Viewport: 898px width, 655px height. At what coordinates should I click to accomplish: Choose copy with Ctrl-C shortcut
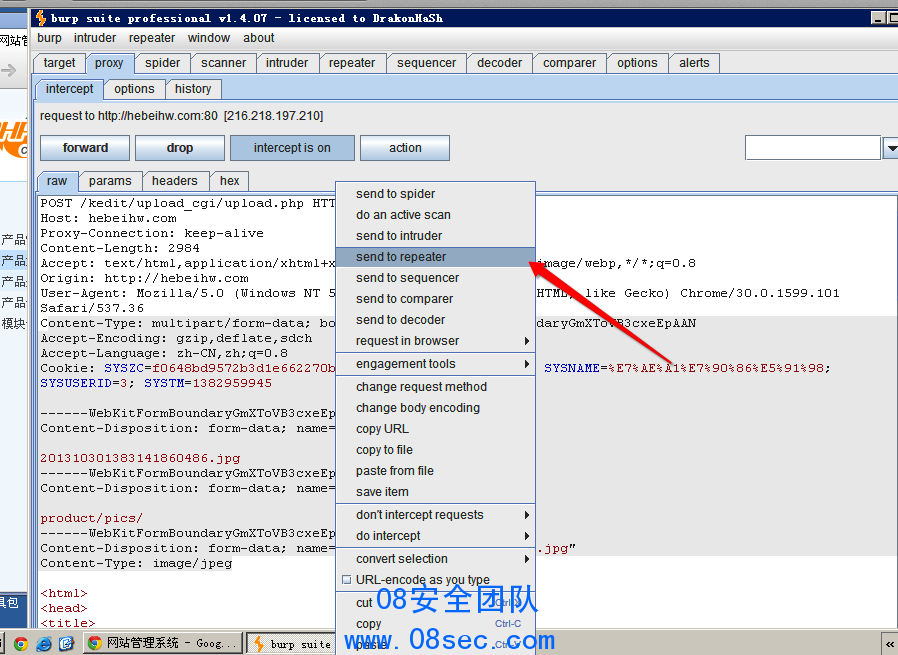coord(435,624)
